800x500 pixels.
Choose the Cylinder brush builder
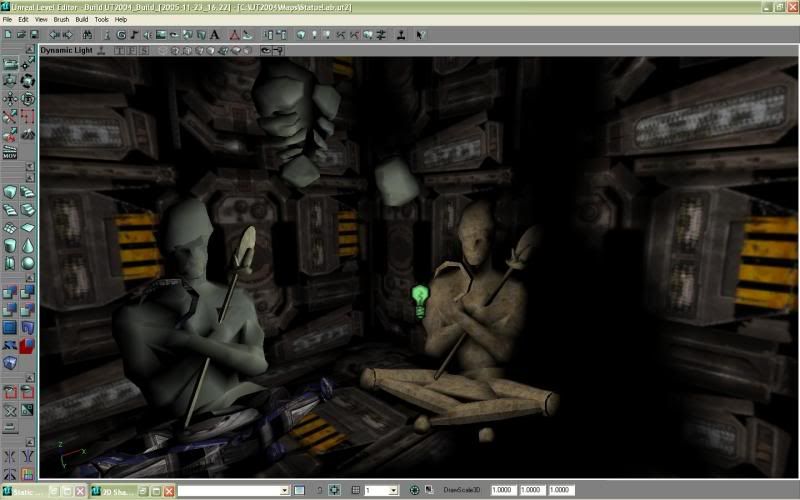tap(10, 245)
